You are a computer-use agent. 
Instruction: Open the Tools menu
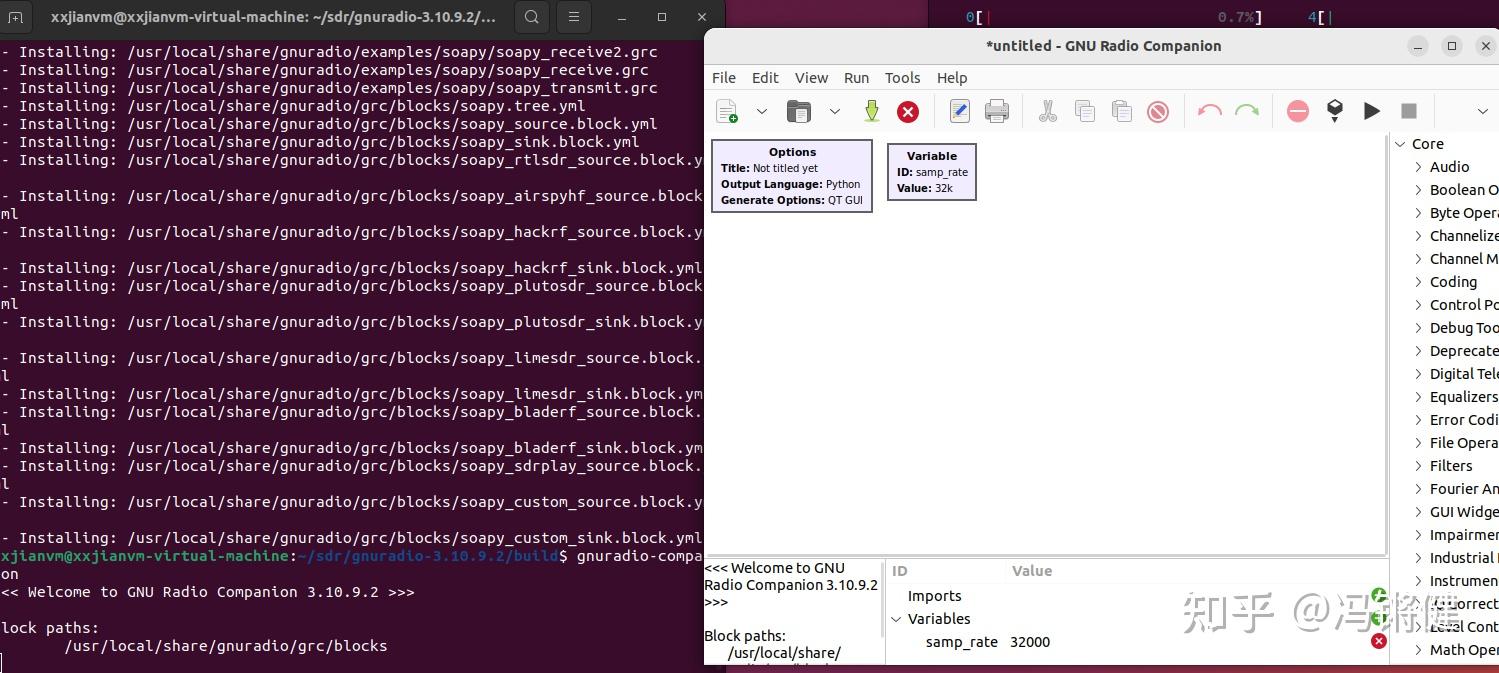[902, 78]
